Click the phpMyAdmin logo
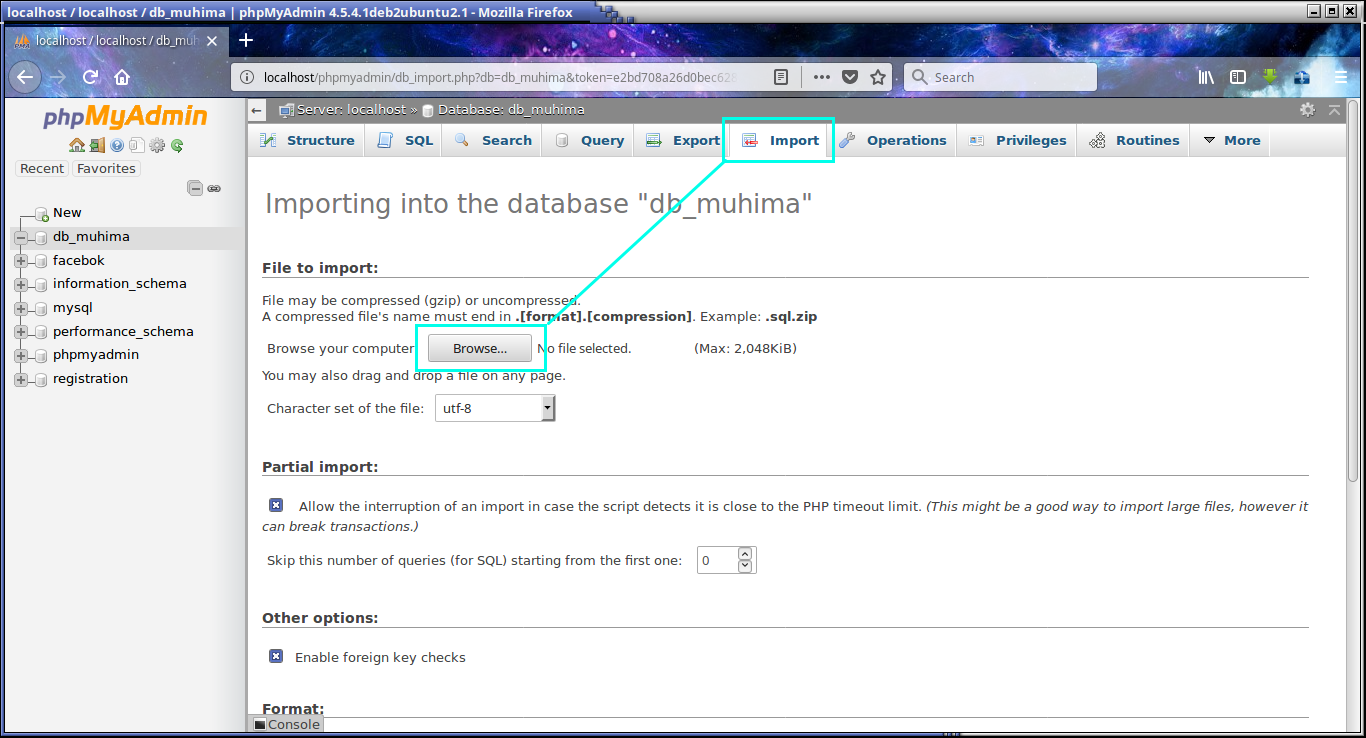Screen dimensions: 1366x738 tap(125, 116)
